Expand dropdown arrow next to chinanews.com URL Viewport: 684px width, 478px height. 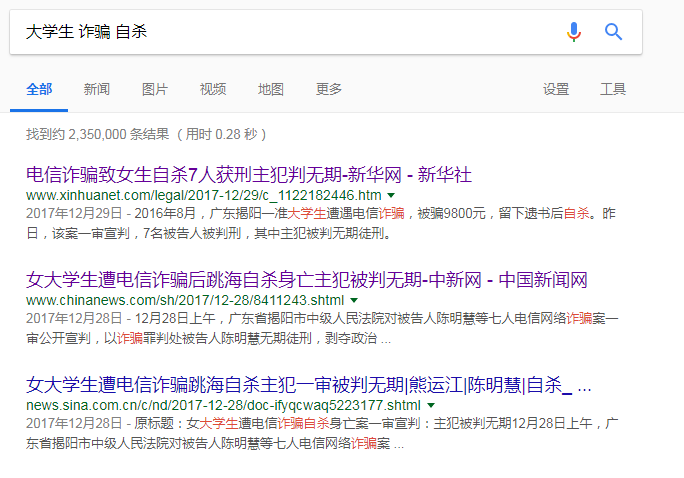coord(354,300)
